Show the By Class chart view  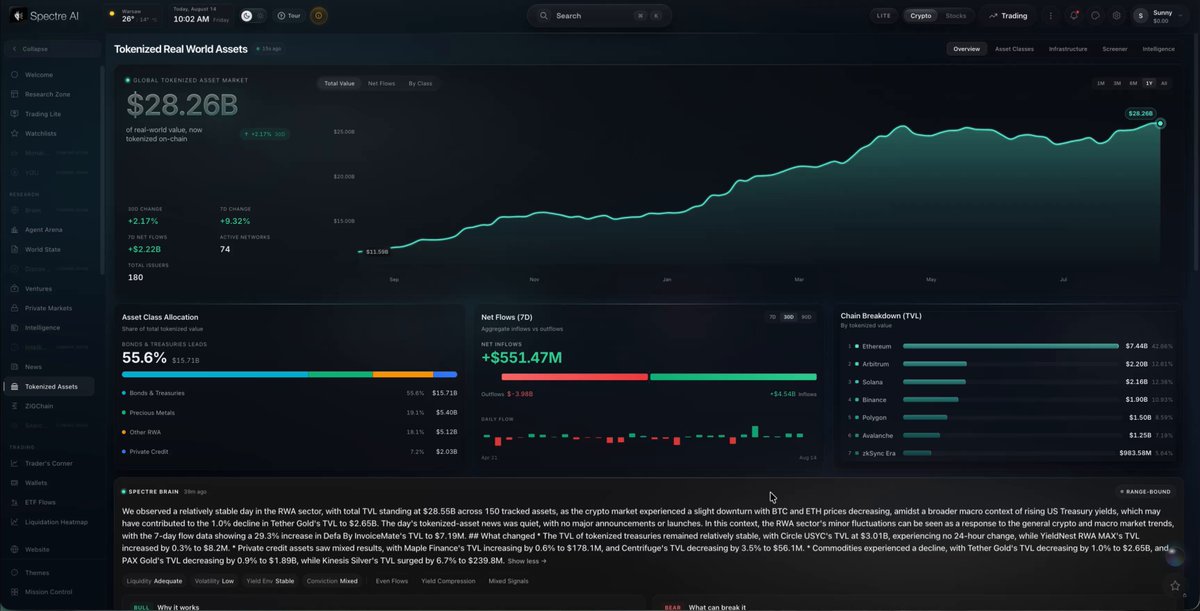point(420,83)
